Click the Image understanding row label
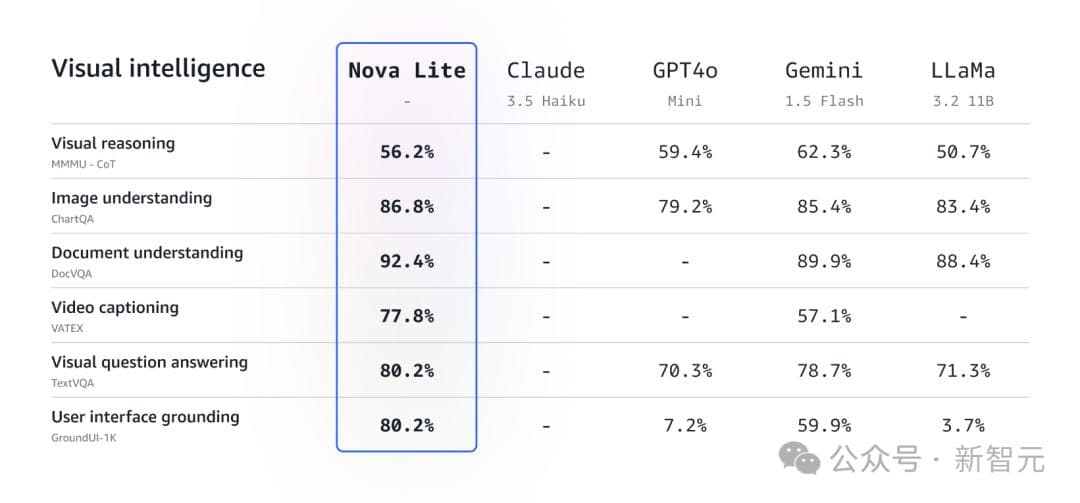Image resolution: width=1080 pixels, height=503 pixels. 131,198
